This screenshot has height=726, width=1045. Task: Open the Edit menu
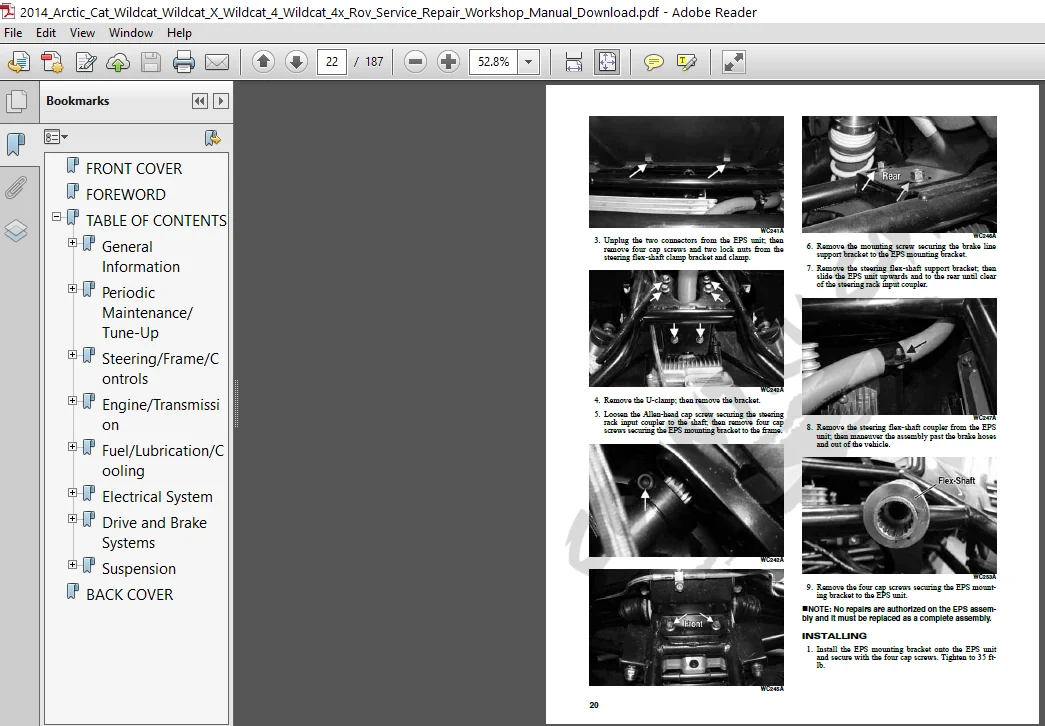[x=45, y=33]
